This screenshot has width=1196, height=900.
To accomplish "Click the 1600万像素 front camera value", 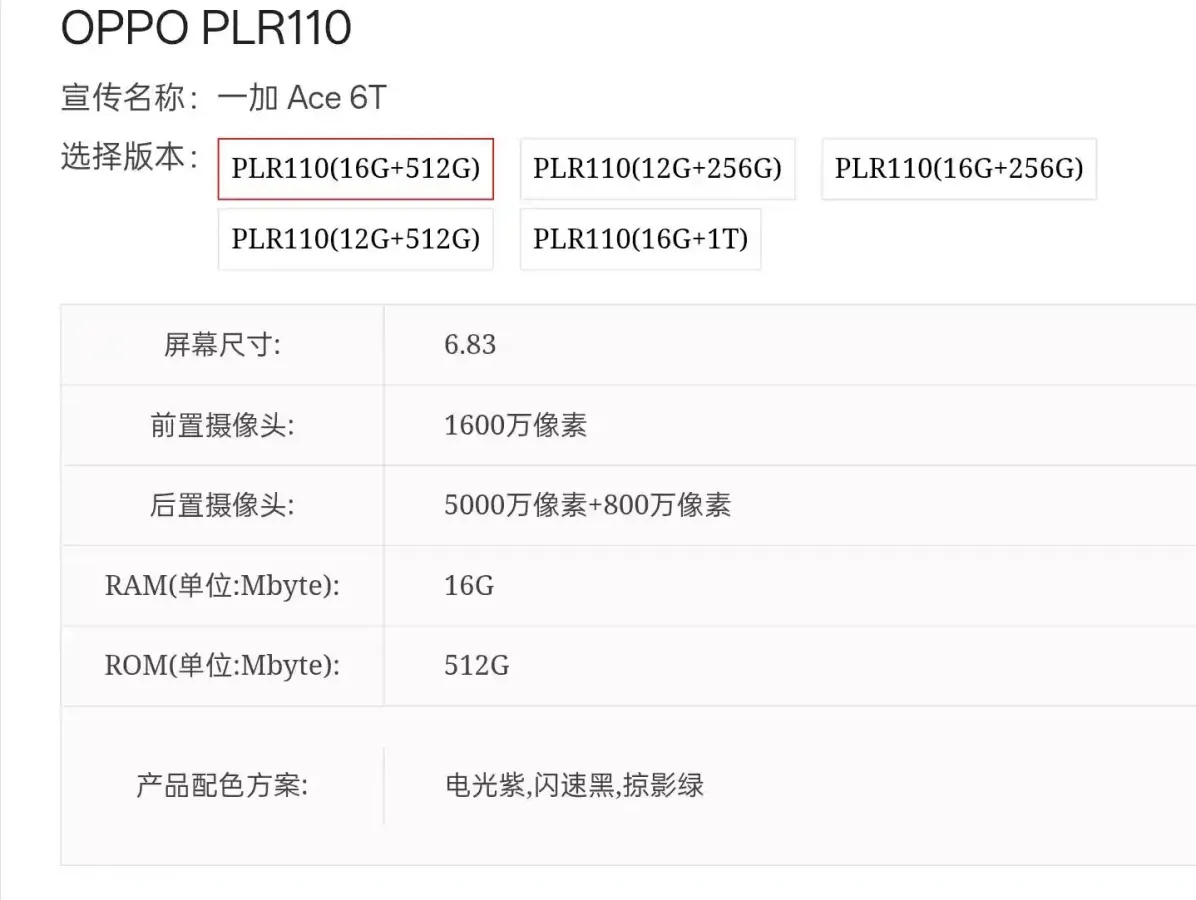I will point(515,425).
